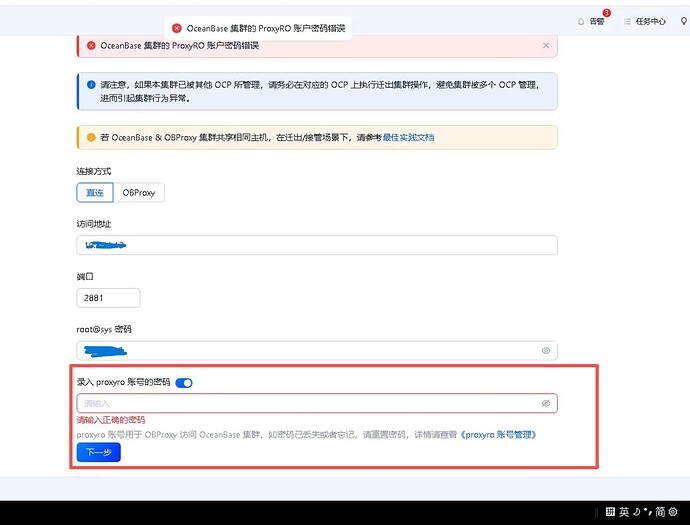690x525 pixels.
Task: Select OBProxy connection mode
Action: pyautogui.click(x=138, y=192)
